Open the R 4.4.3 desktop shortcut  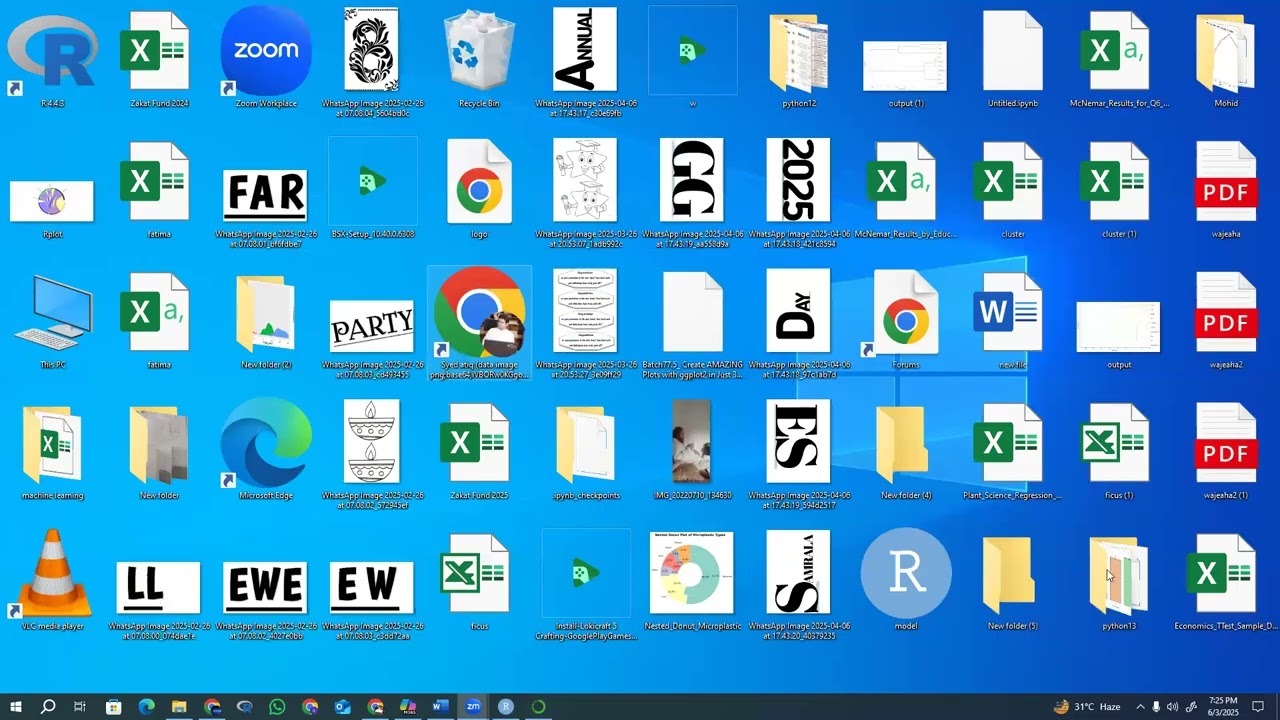point(52,52)
